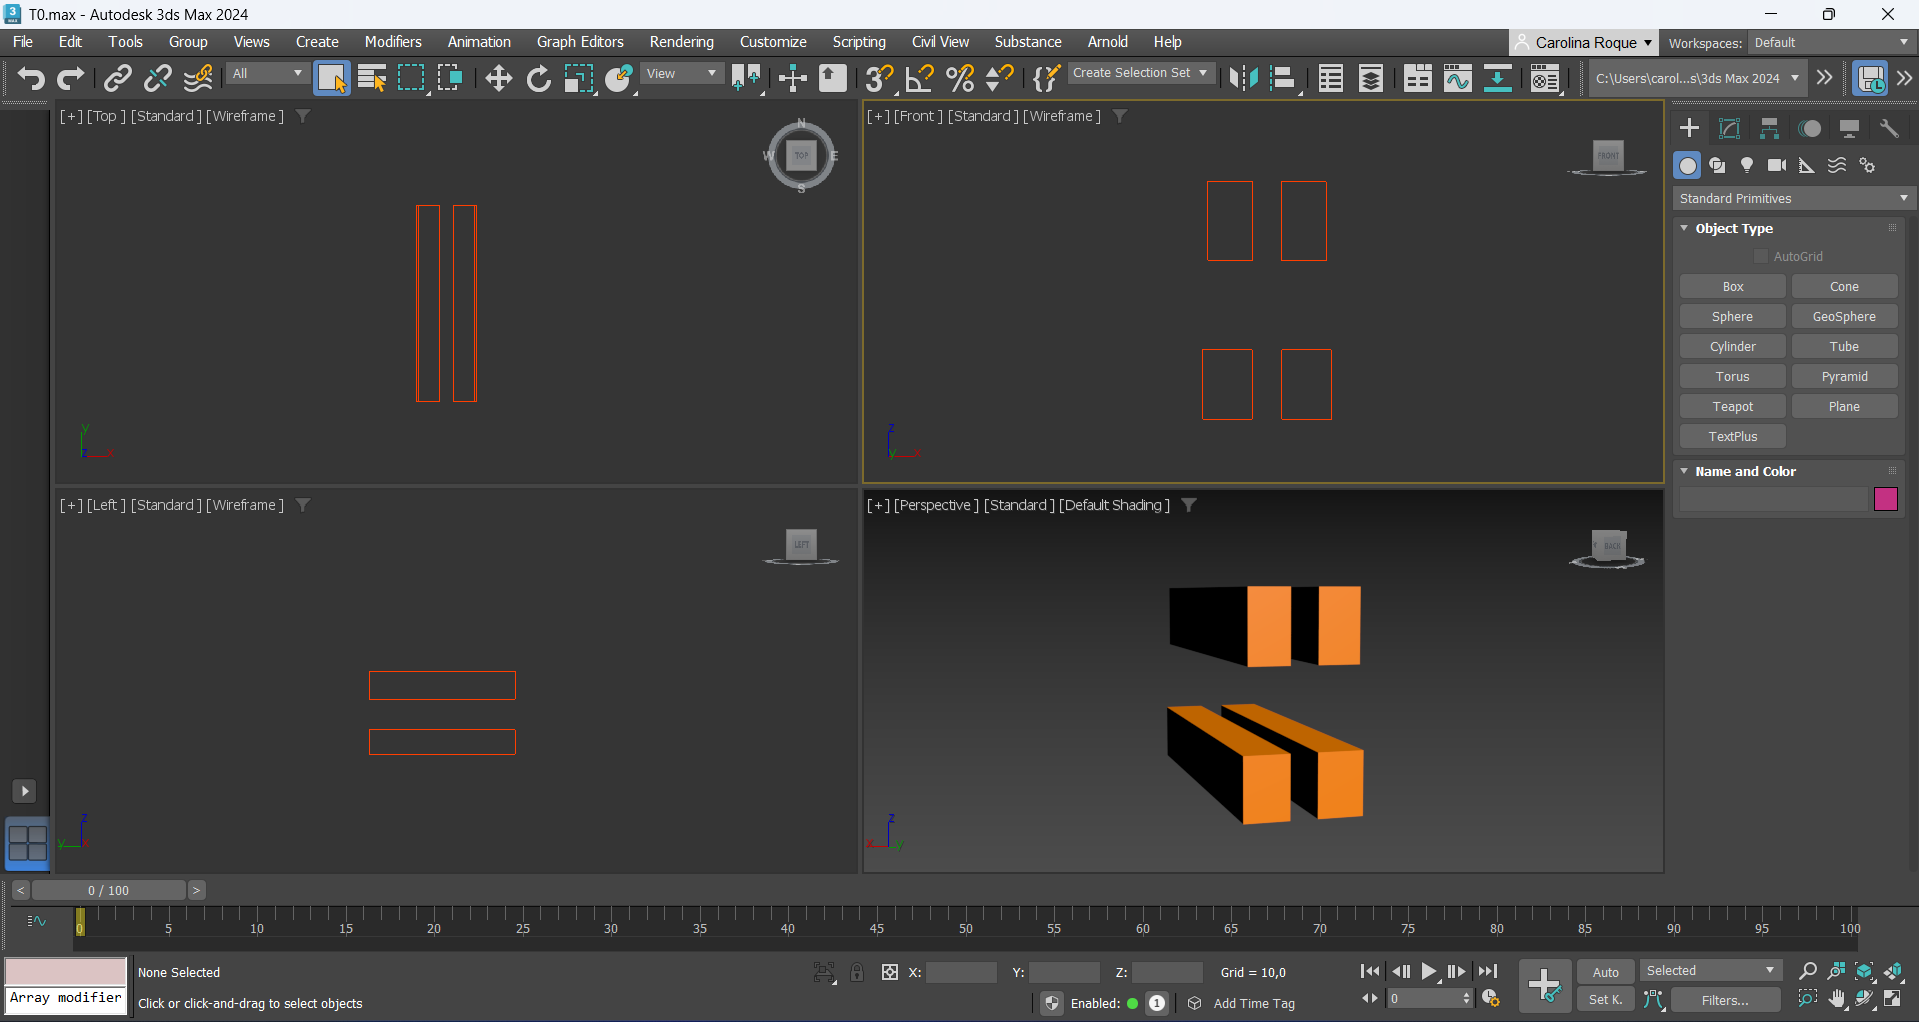Switch to Lights category icon

(1747, 165)
